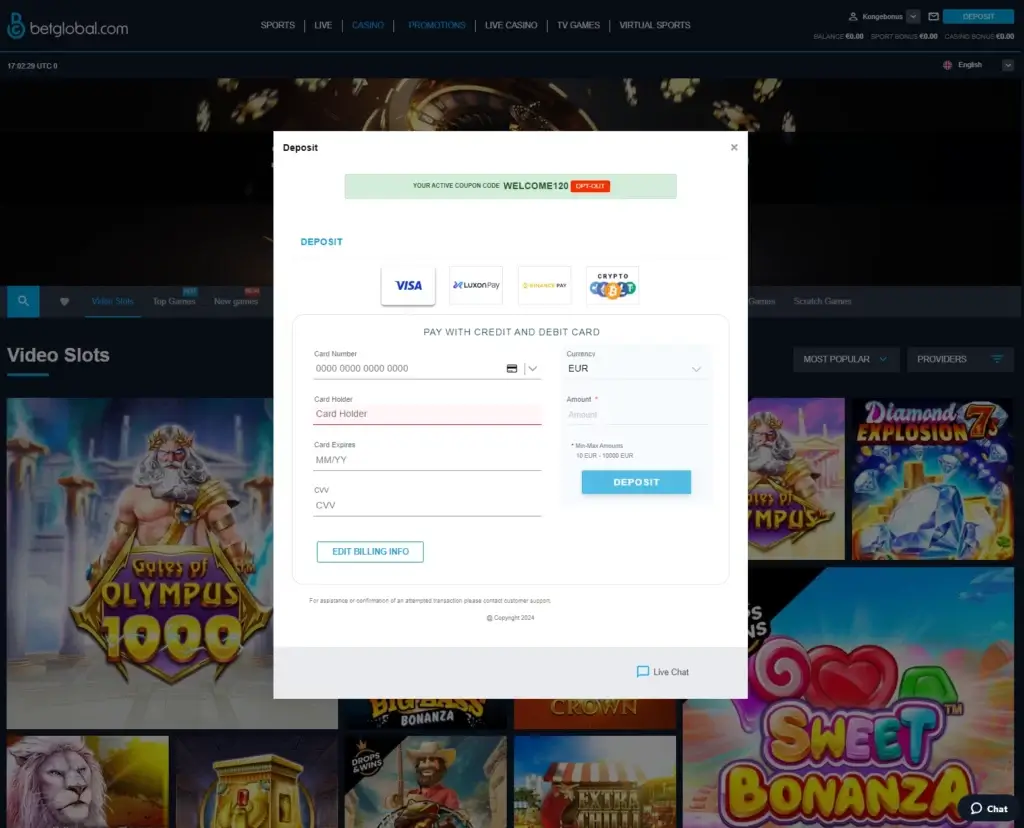The image size is (1024, 828).
Task: Switch to Top Games tab
Action: tap(174, 302)
